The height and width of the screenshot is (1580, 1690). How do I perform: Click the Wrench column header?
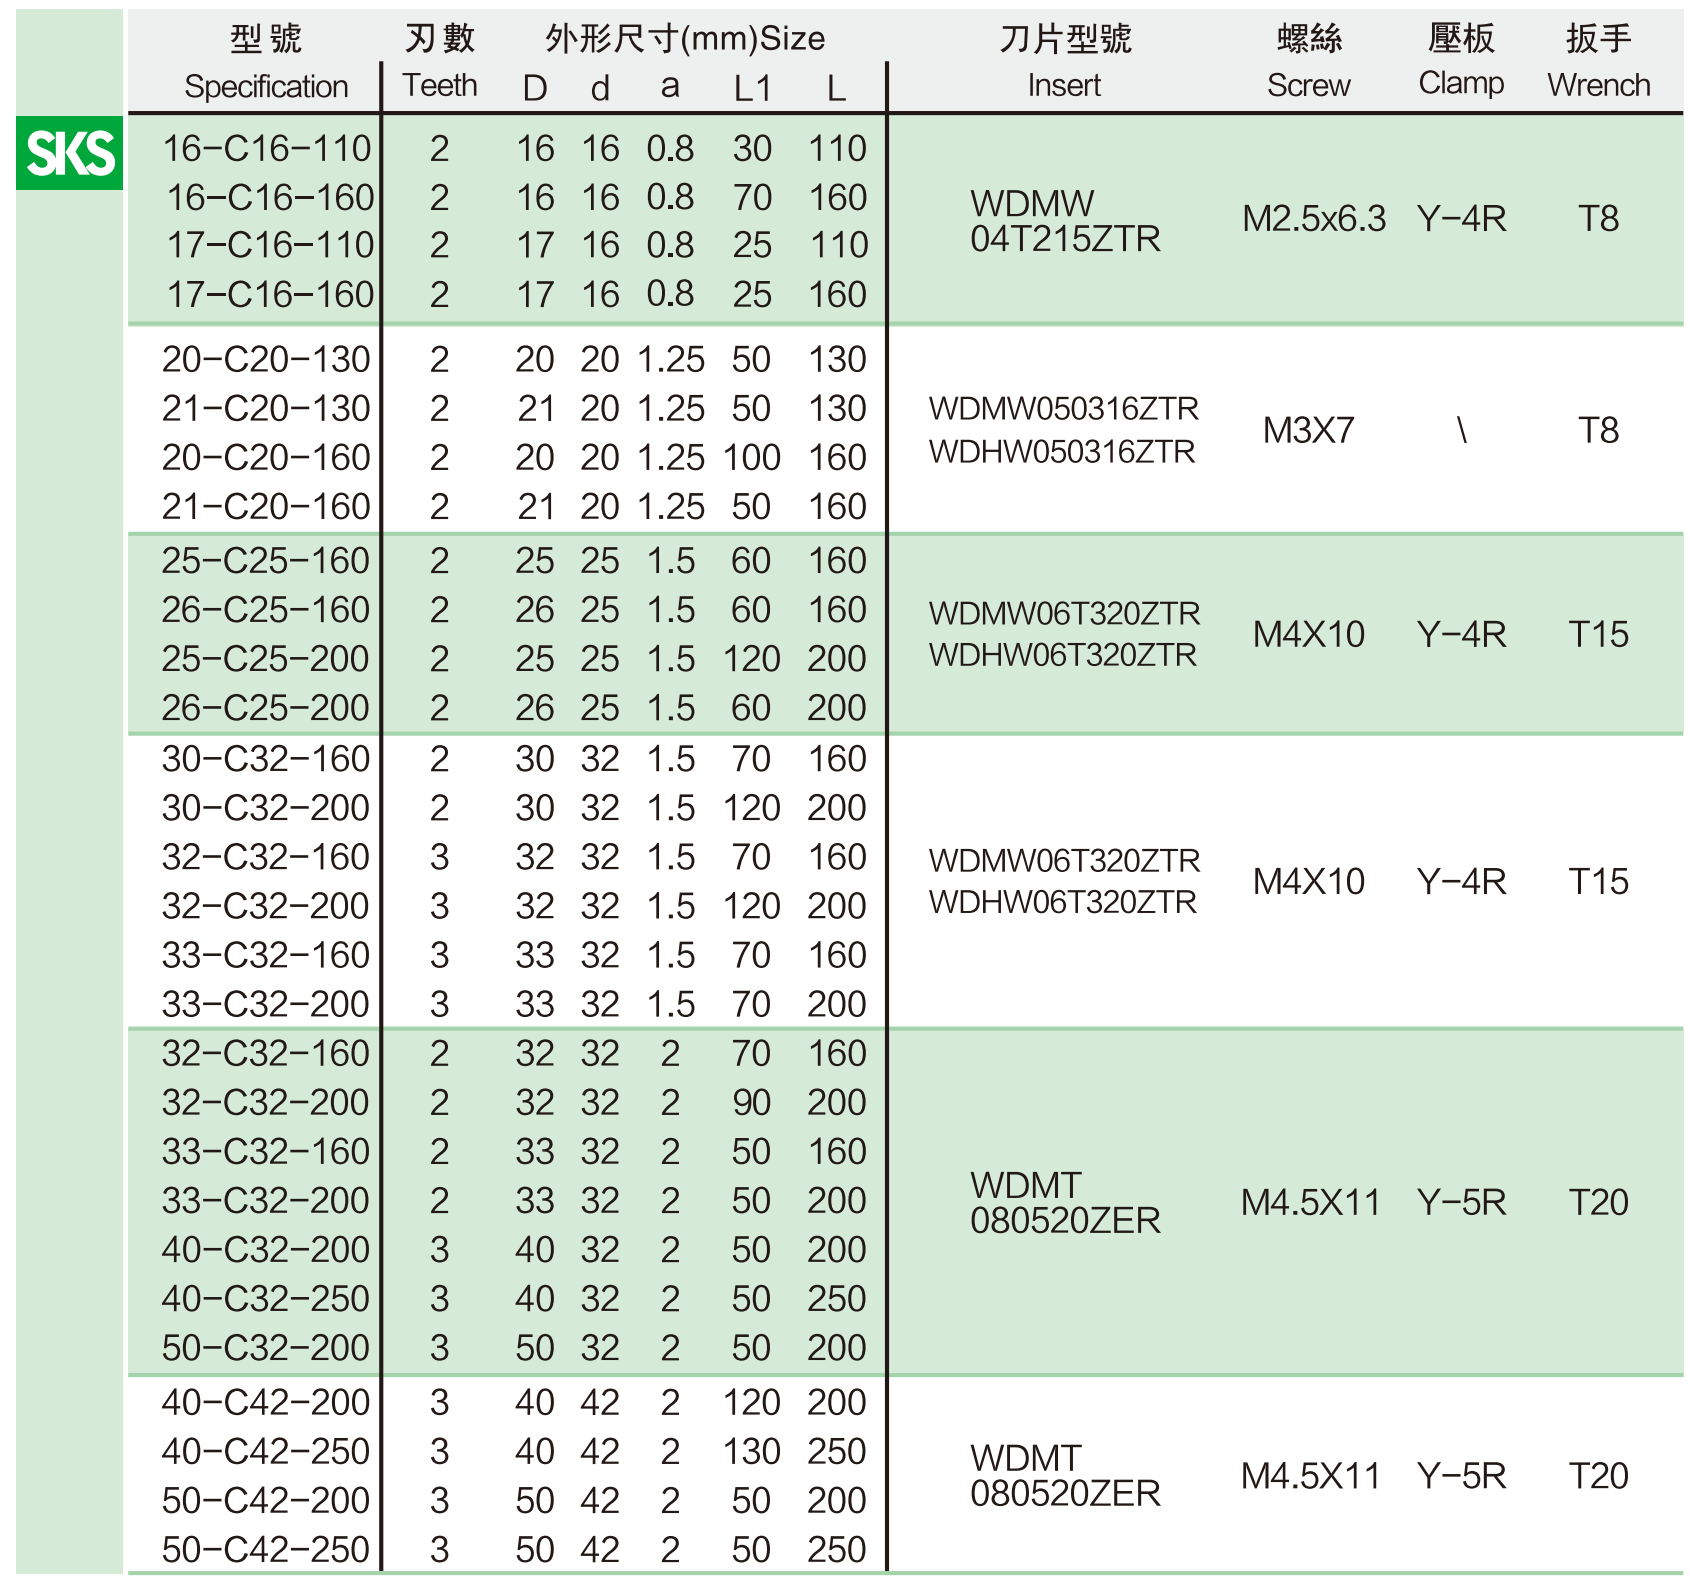[1598, 86]
